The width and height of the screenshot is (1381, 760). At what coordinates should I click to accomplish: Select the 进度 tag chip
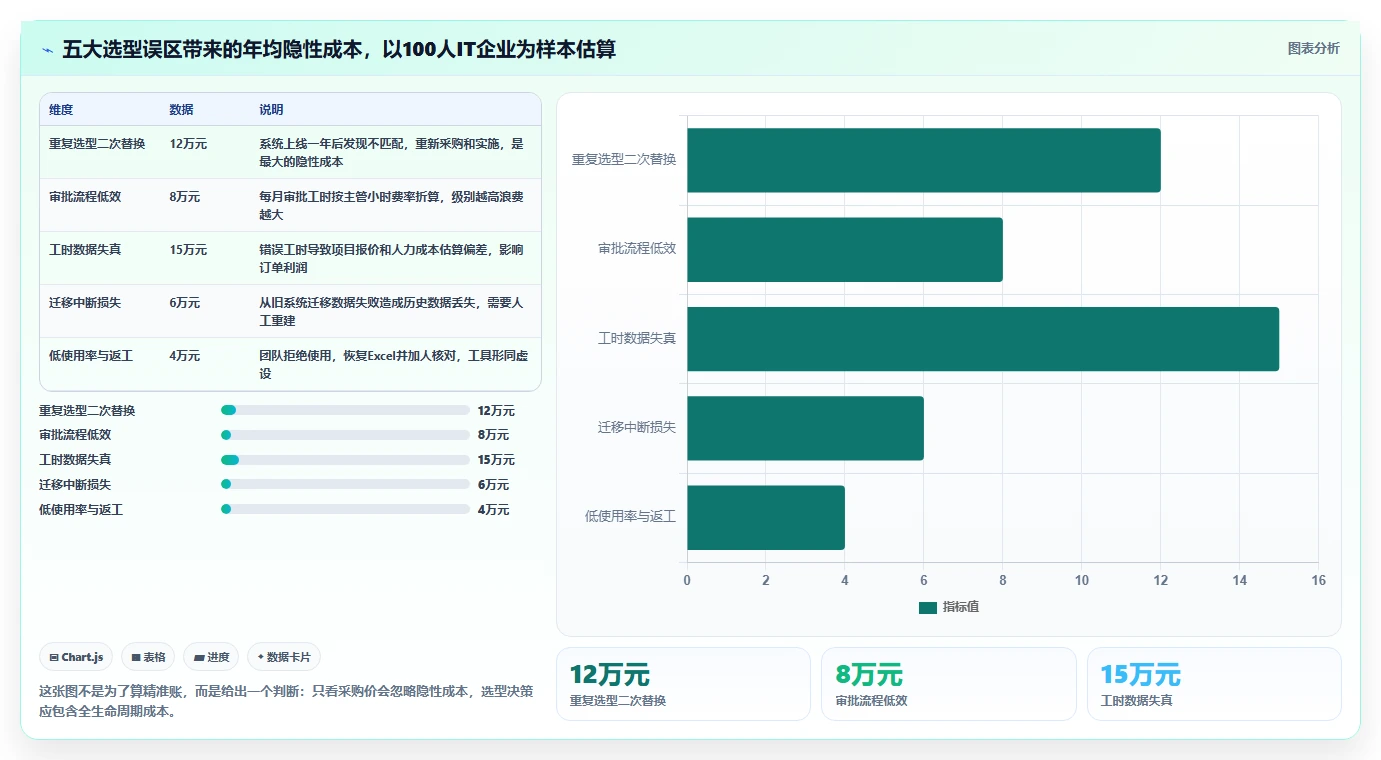(x=211, y=657)
